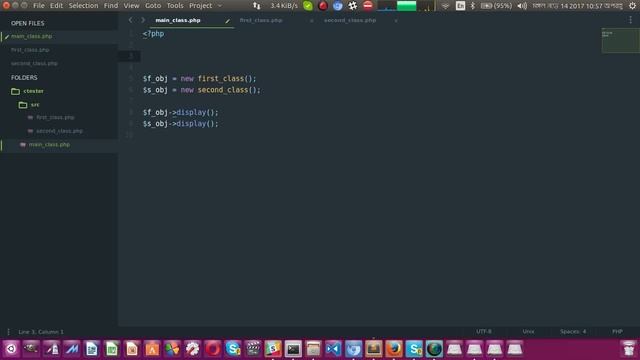
Task: Click the unsaved pencil icon on main_class.php tab
Action: coord(227,20)
